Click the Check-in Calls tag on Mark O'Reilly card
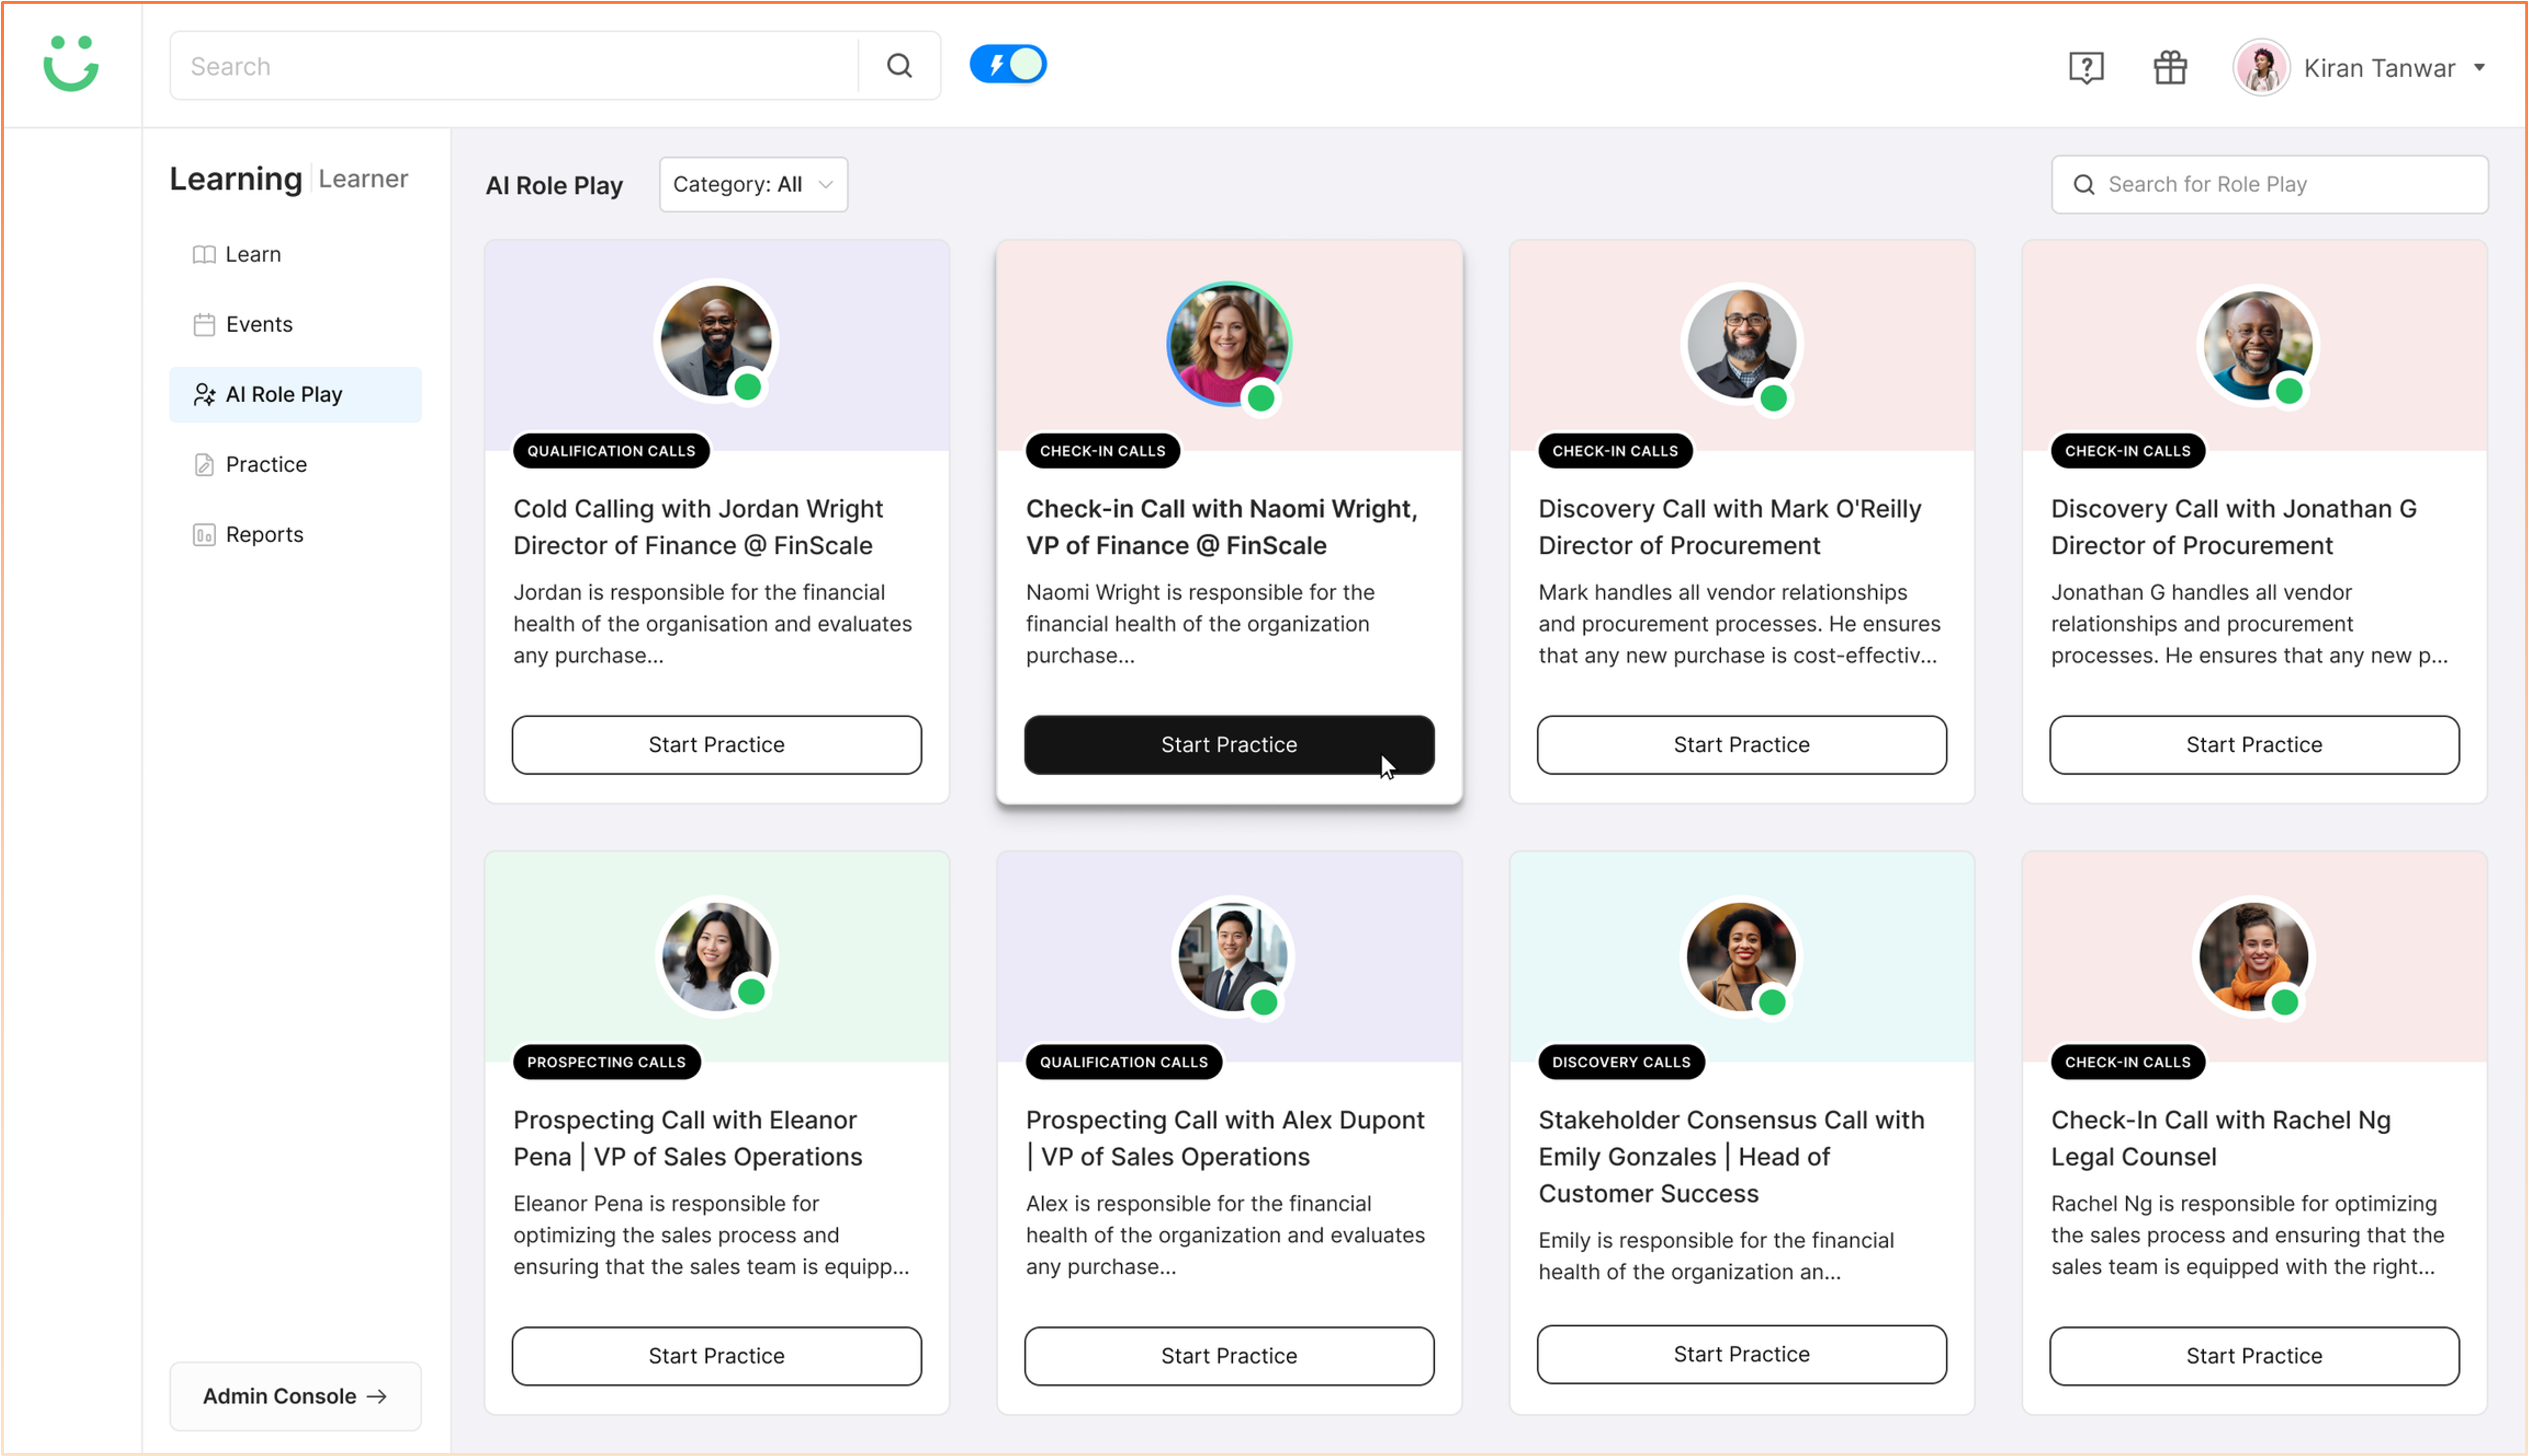The height and width of the screenshot is (1456, 2529). pyautogui.click(x=1615, y=451)
